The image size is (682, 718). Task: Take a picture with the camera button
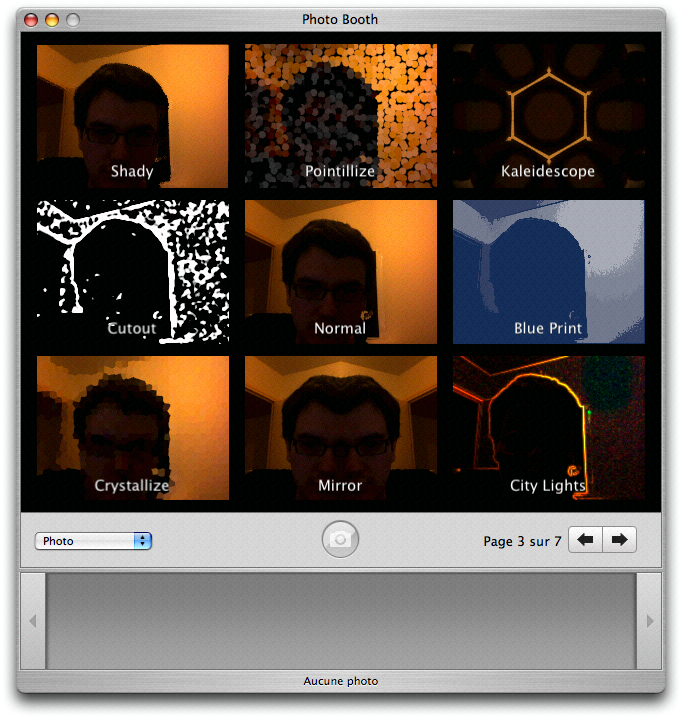point(340,539)
